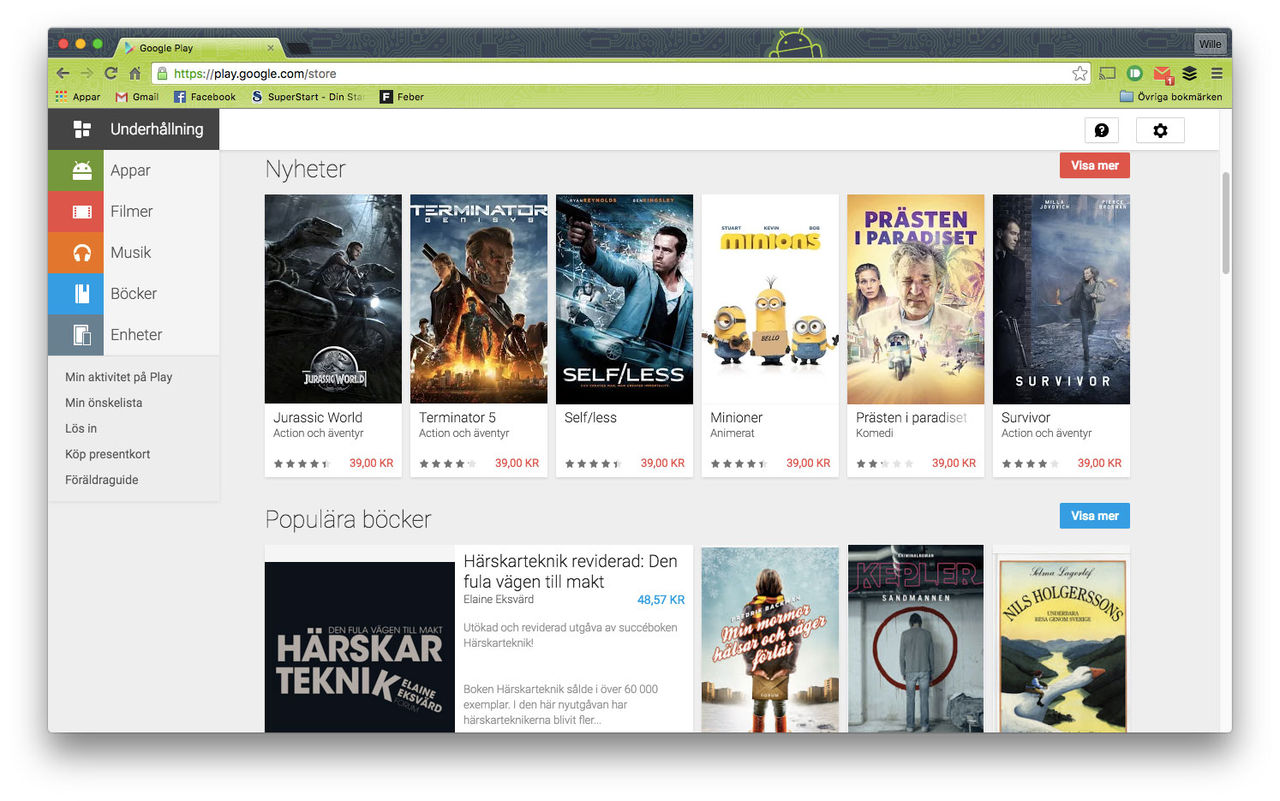The height and width of the screenshot is (801, 1280).
Task: Open the Chrome hamburger menu
Action: pos(1217,73)
